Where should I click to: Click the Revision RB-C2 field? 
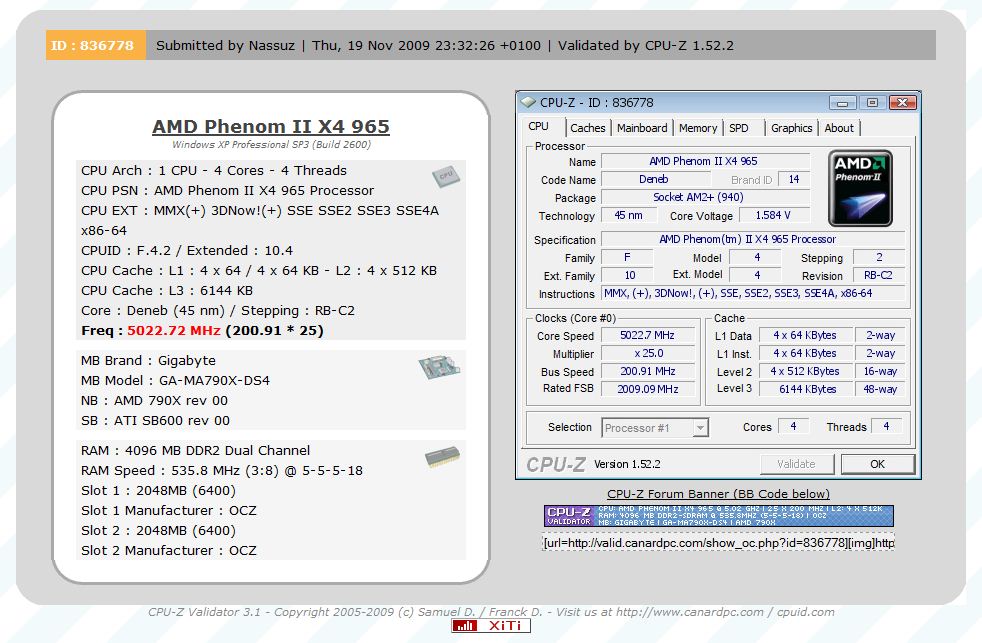878,275
